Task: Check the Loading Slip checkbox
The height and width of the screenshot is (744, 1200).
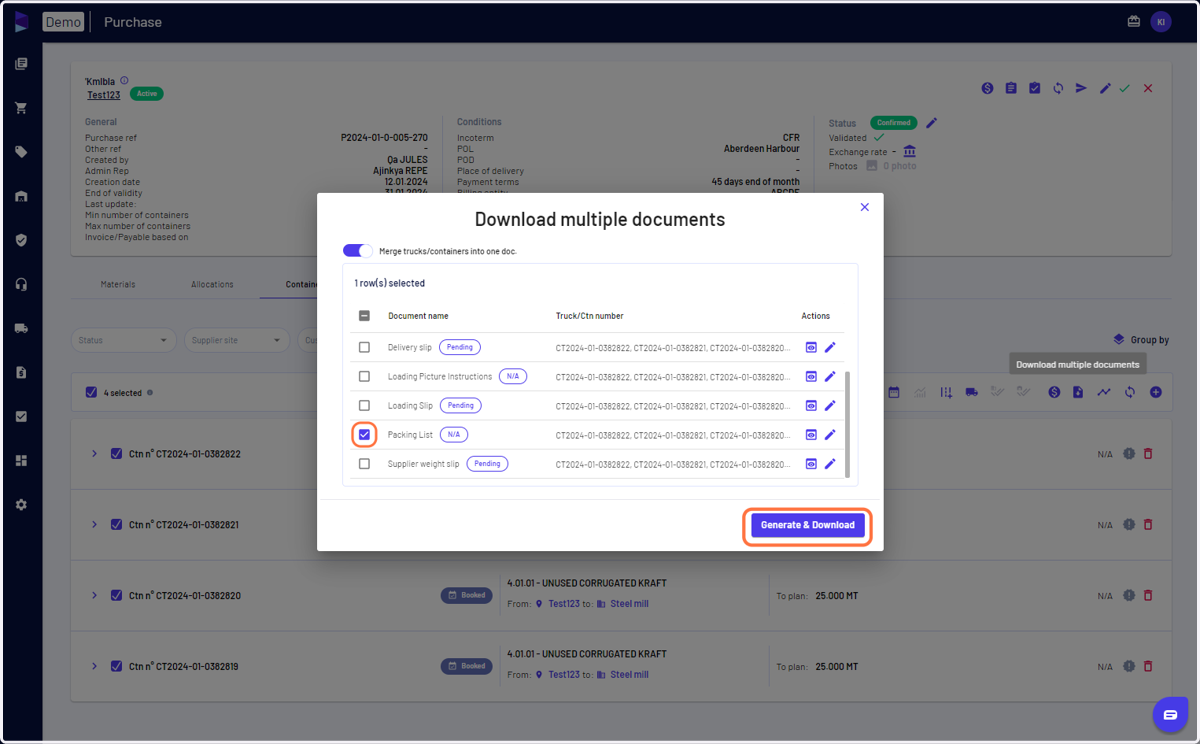Action: (x=364, y=406)
